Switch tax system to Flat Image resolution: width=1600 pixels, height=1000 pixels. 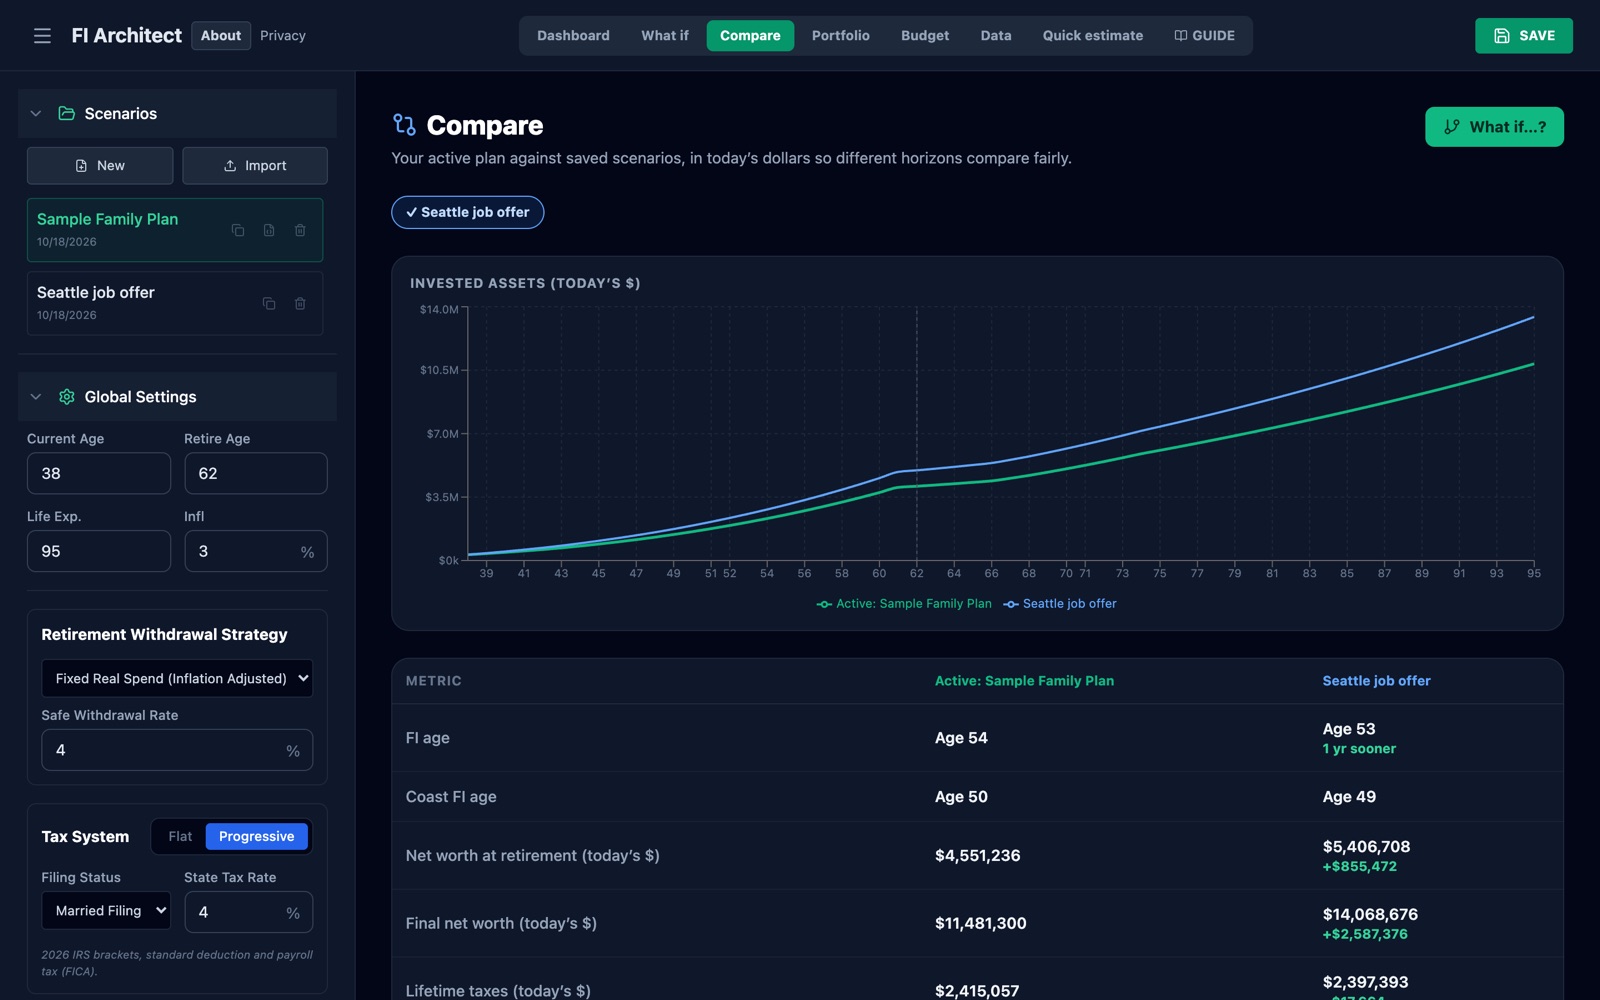click(x=180, y=837)
